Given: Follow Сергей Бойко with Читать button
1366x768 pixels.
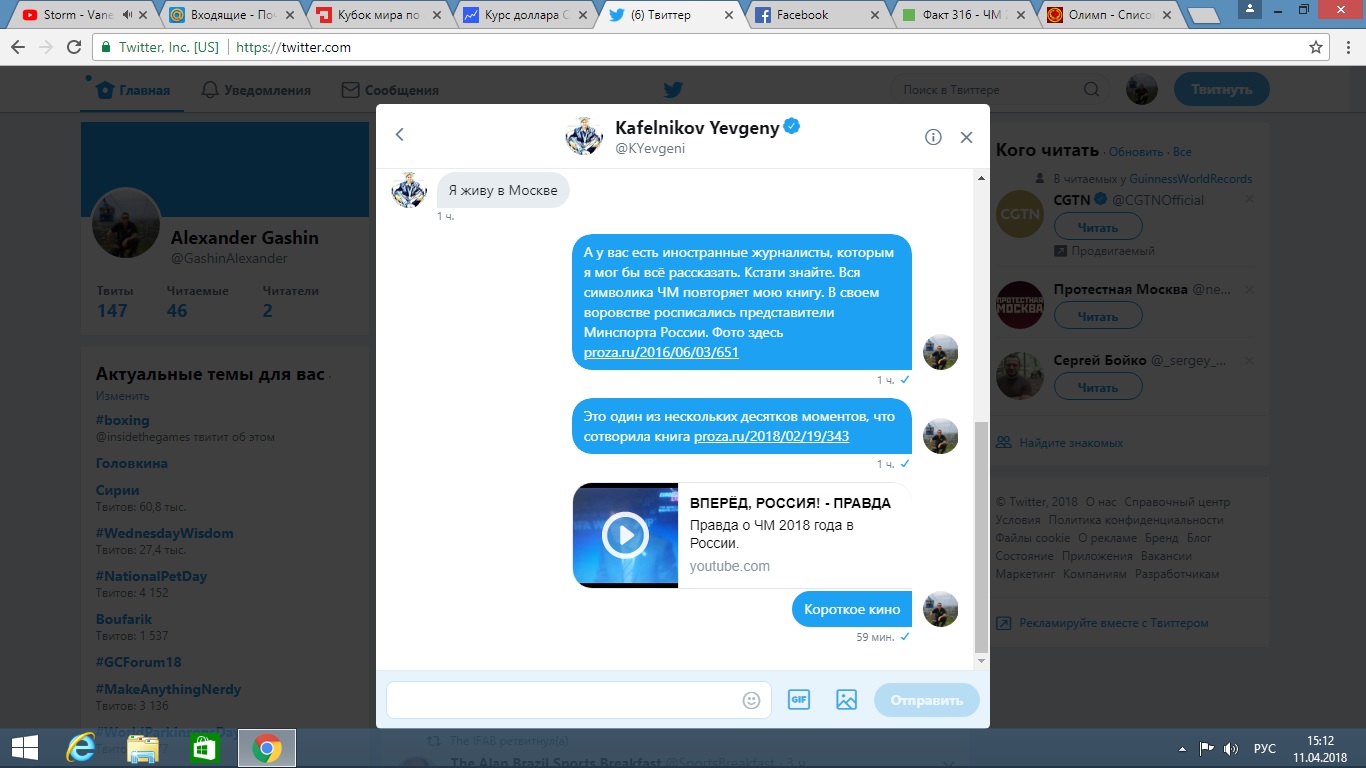Looking at the screenshot, I should [1098, 387].
